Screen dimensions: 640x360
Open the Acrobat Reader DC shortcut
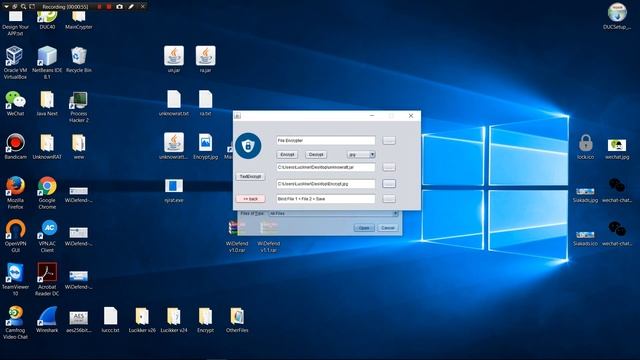tap(47, 279)
